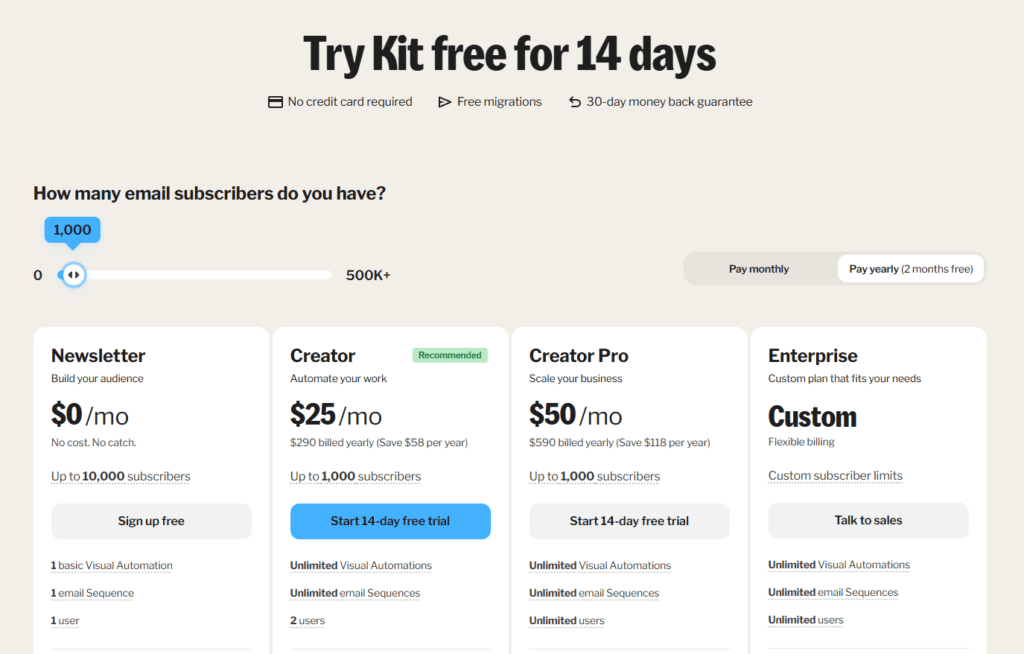
Task: Click Enterprise 'Custom subscriber limits' link
Action: [835, 476]
